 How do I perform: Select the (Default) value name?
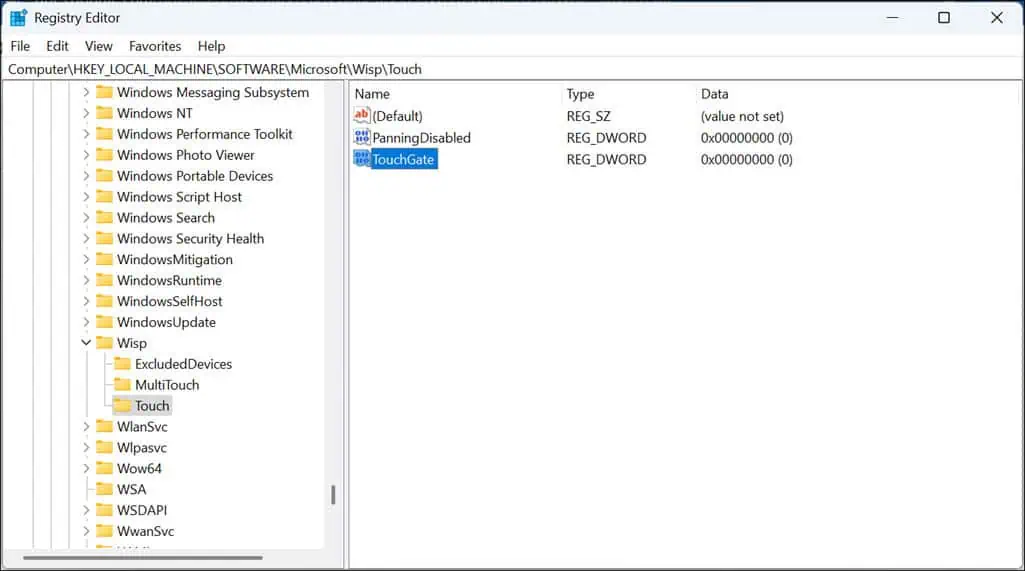pyautogui.click(x=397, y=116)
